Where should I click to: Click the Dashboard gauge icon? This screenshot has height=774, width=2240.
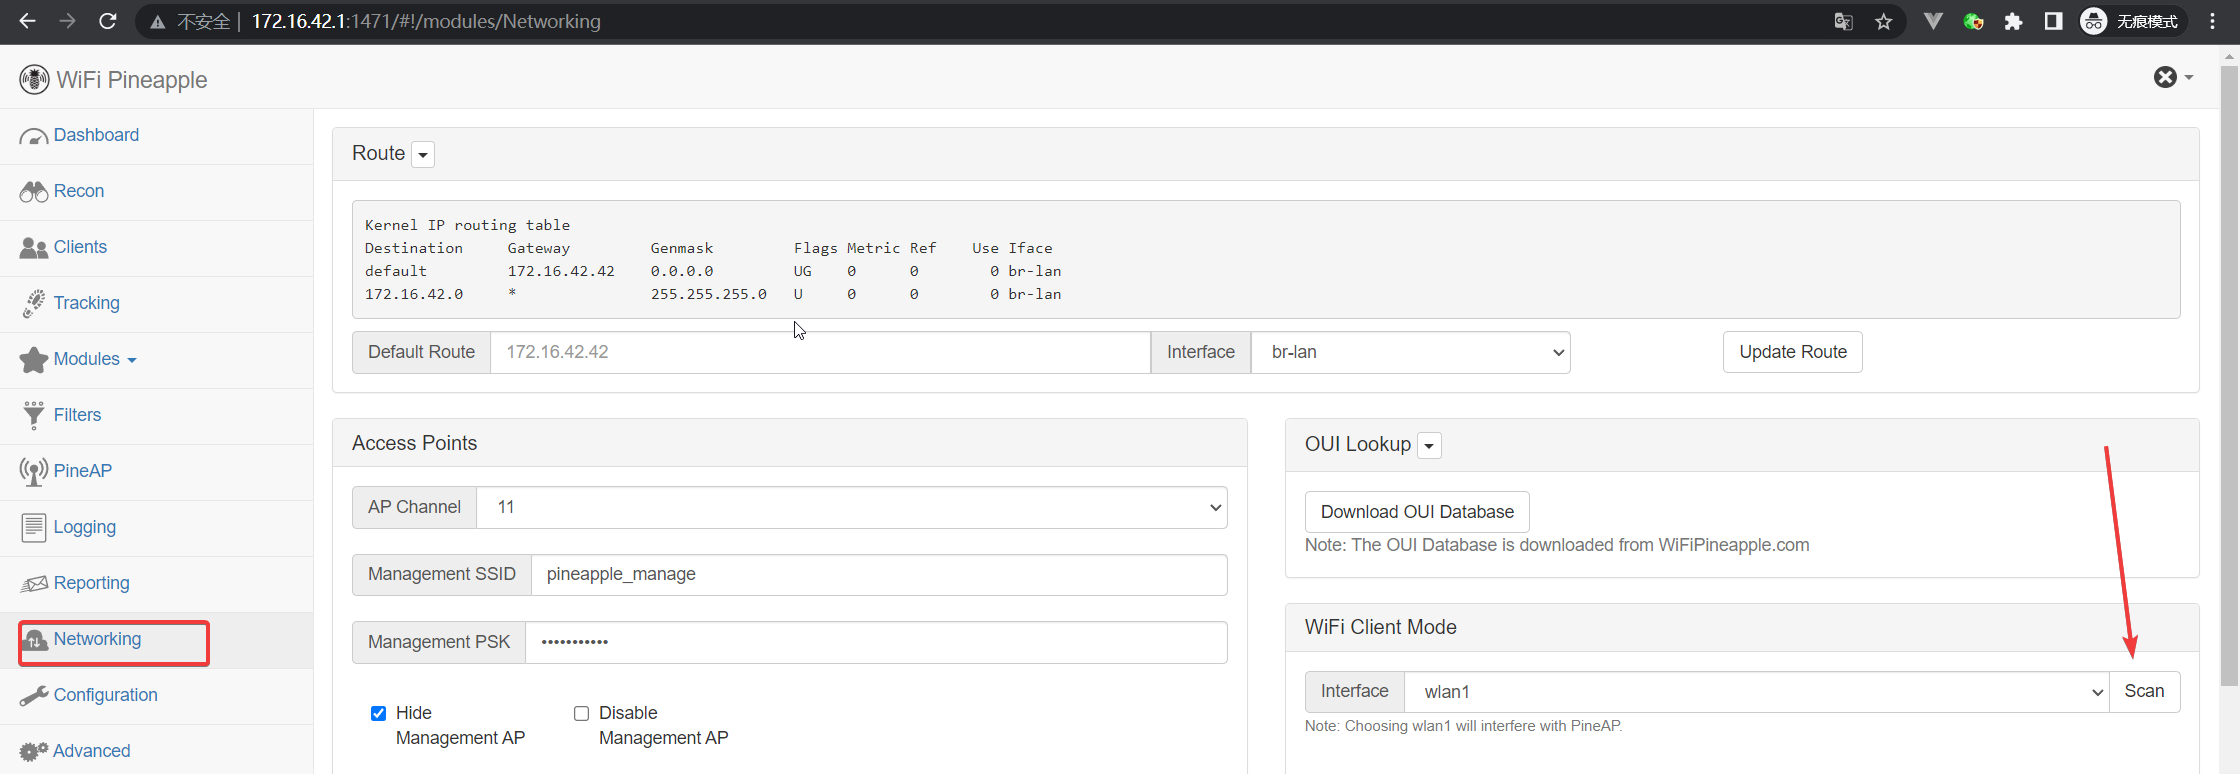(34, 136)
